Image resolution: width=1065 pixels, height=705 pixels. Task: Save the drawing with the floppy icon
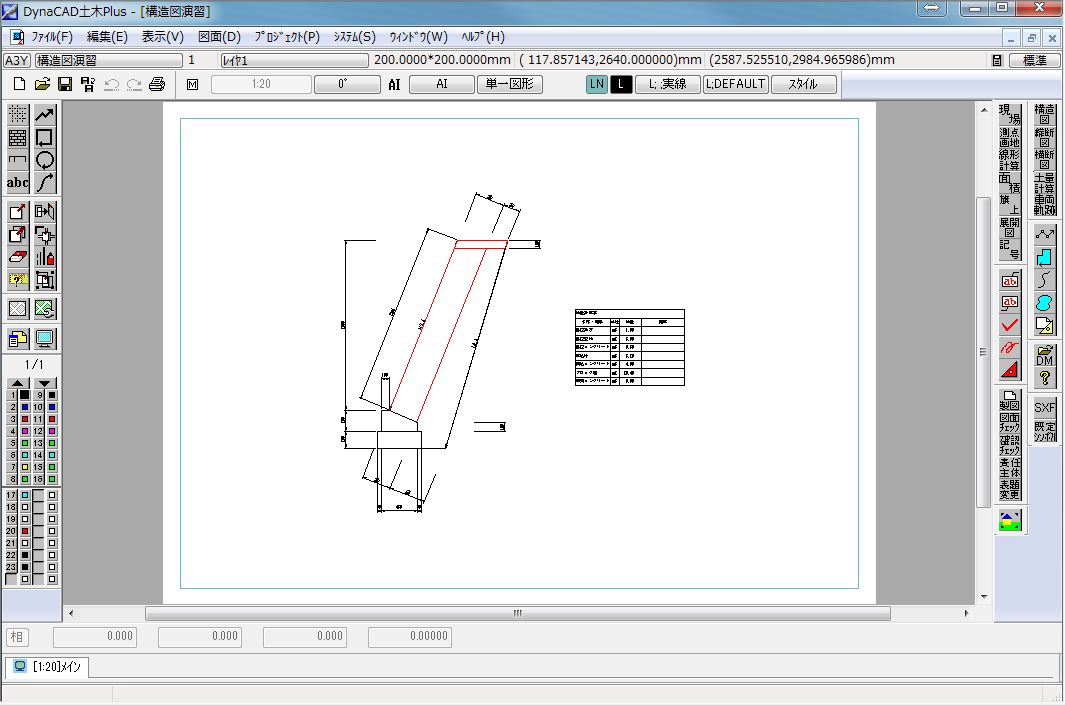click(x=65, y=84)
